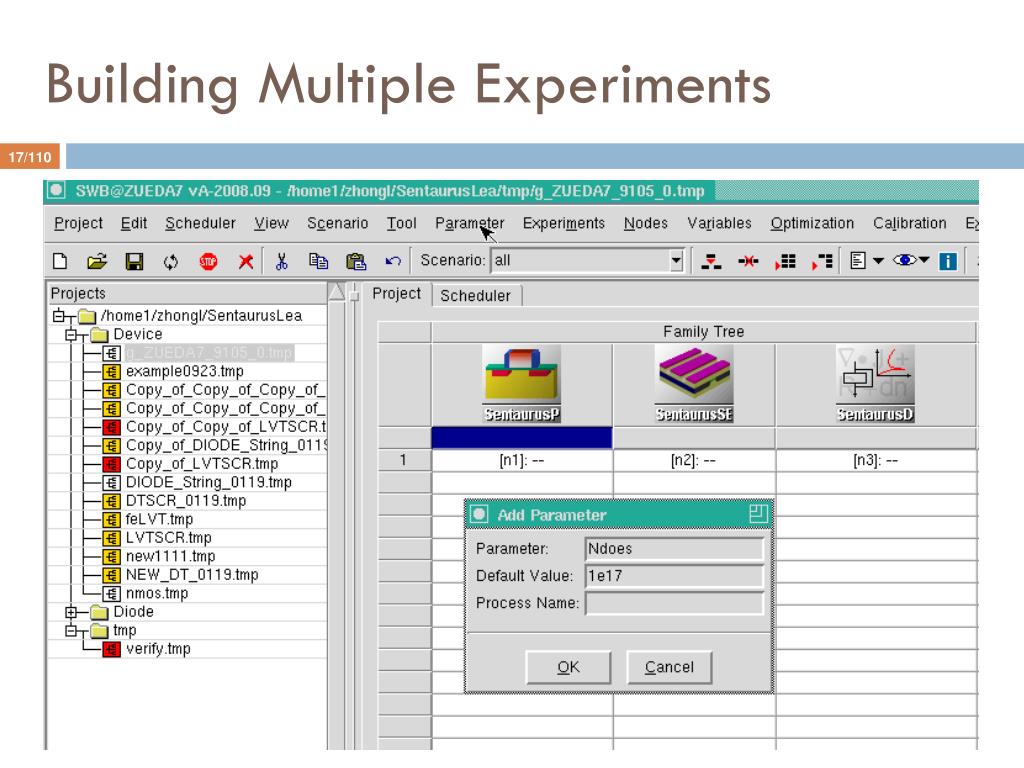Image resolution: width=1024 pixels, height=768 pixels.
Task: Click the blue info icon
Action: (948, 261)
